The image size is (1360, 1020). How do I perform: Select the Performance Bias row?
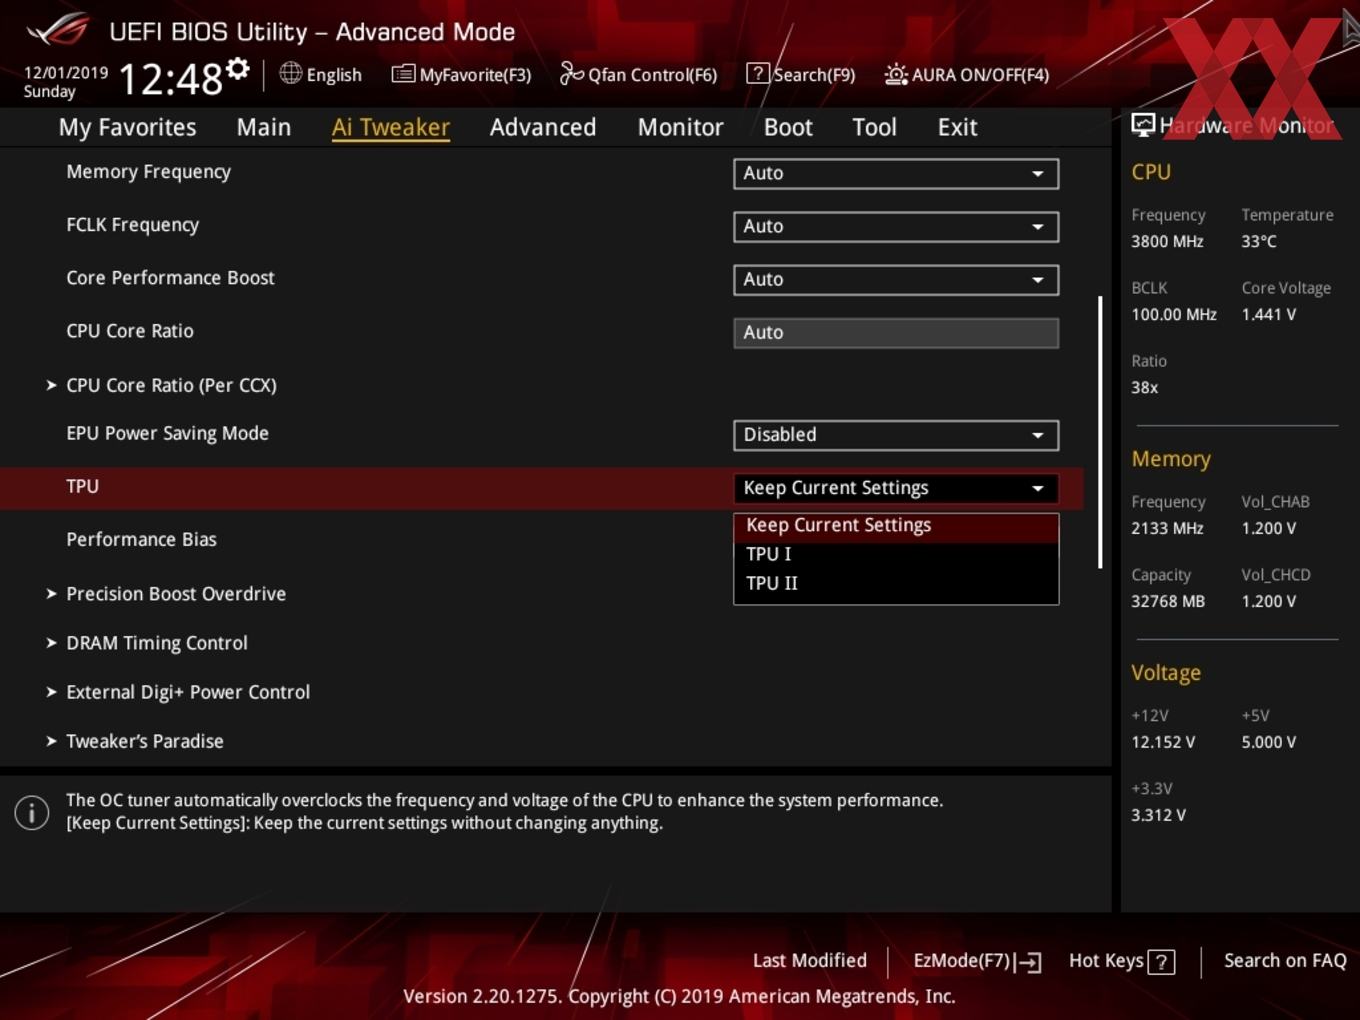[x=141, y=539]
